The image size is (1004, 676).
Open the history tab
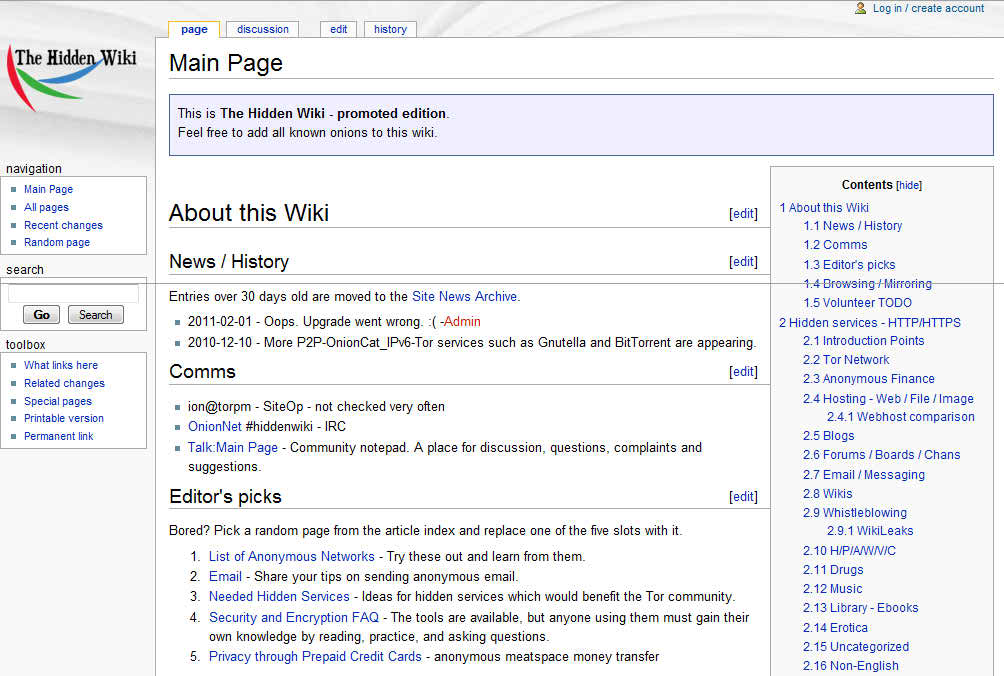coord(390,29)
